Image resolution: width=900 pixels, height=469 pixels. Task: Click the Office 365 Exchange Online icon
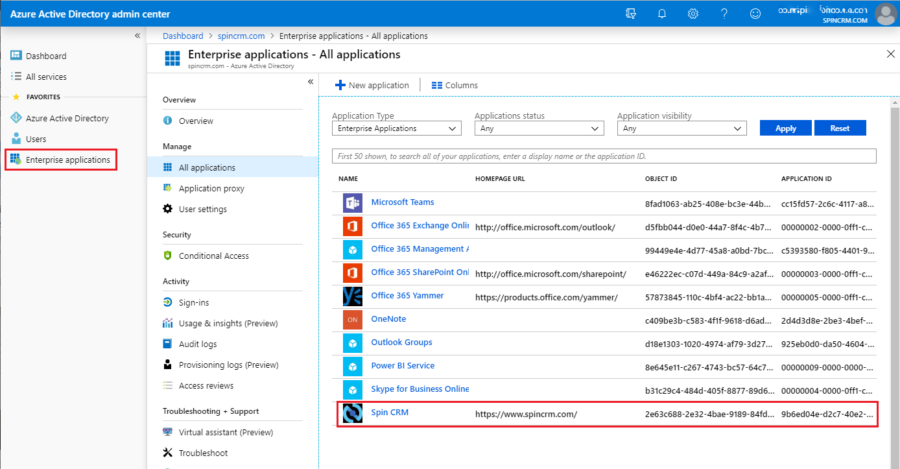[352, 226]
